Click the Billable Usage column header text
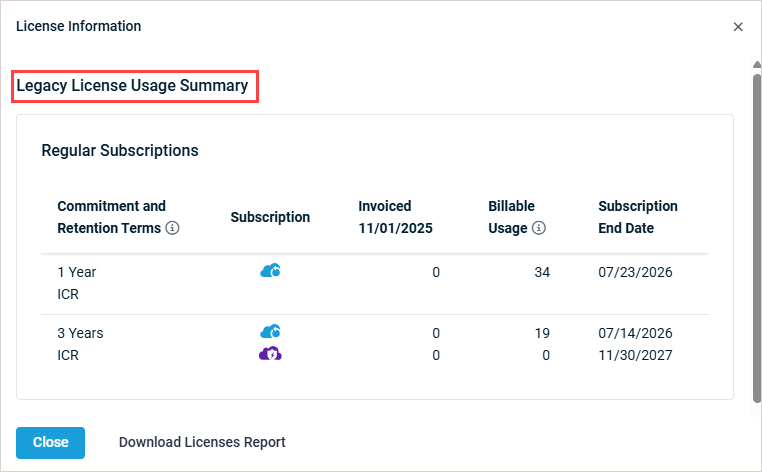 (x=508, y=217)
